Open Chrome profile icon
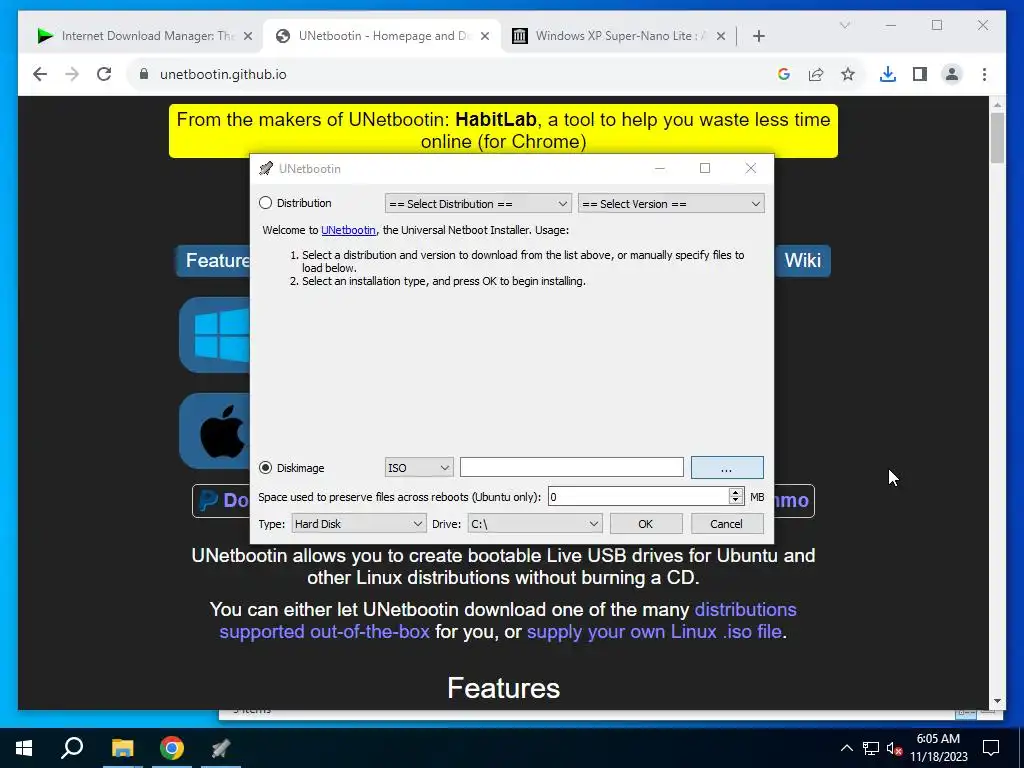The image size is (1024, 768). [x=952, y=74]
